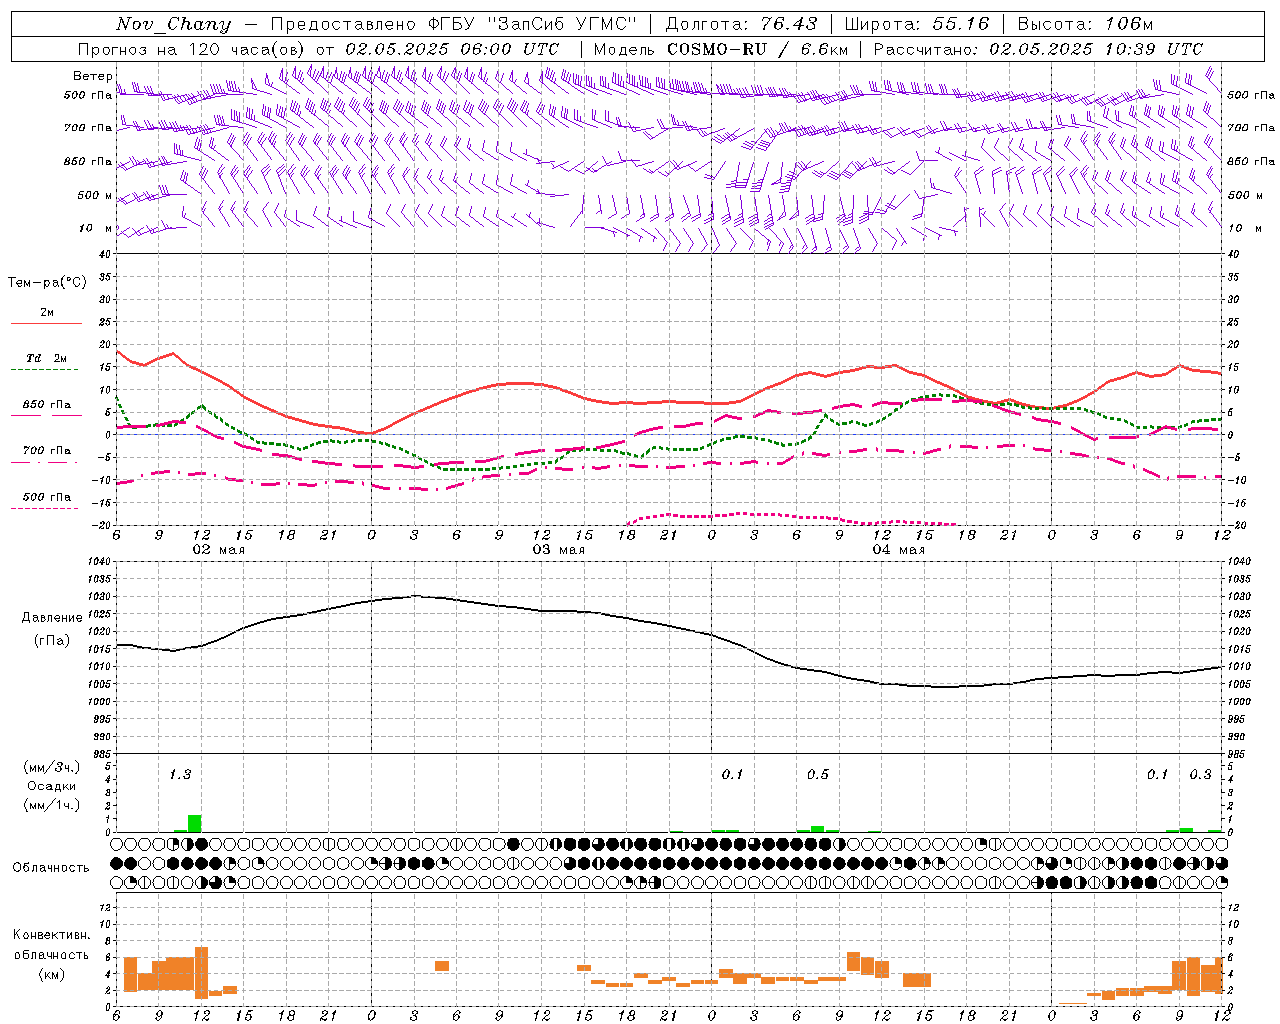Click the 0.1 precipitation value beside 0.3
1280x1024 pixels.
(x=1157, y=774)
